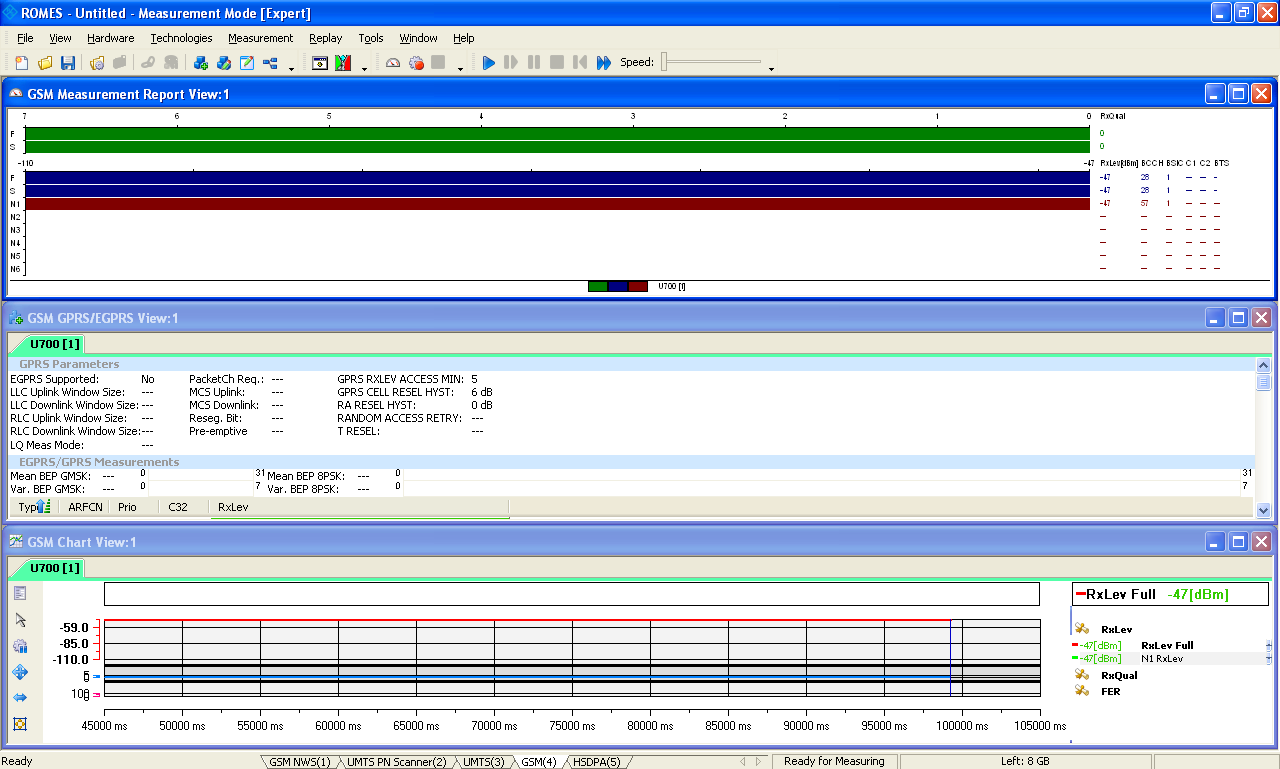Adjust the replay Speed slider
Viewport: 1280px width, 769px height.
[710, 62]
